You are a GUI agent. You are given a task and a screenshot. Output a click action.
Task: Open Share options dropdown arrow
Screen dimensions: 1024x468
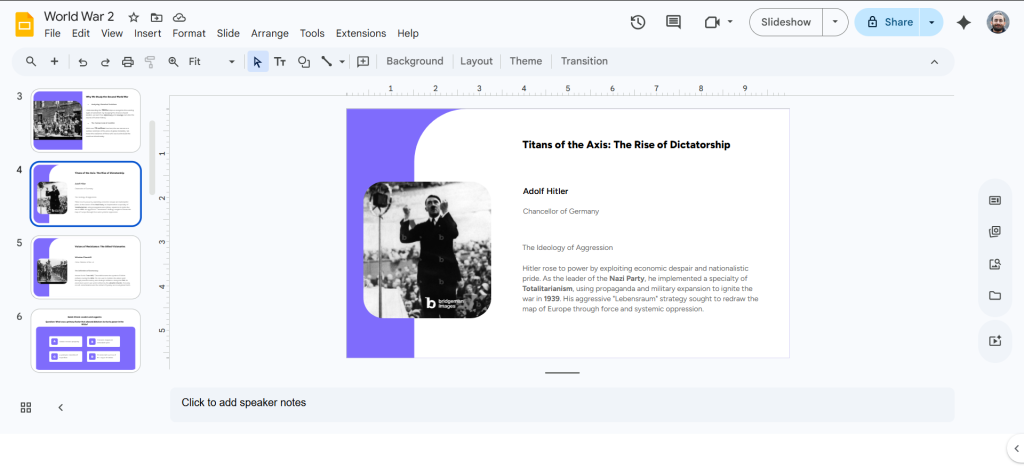click(931, 22)
